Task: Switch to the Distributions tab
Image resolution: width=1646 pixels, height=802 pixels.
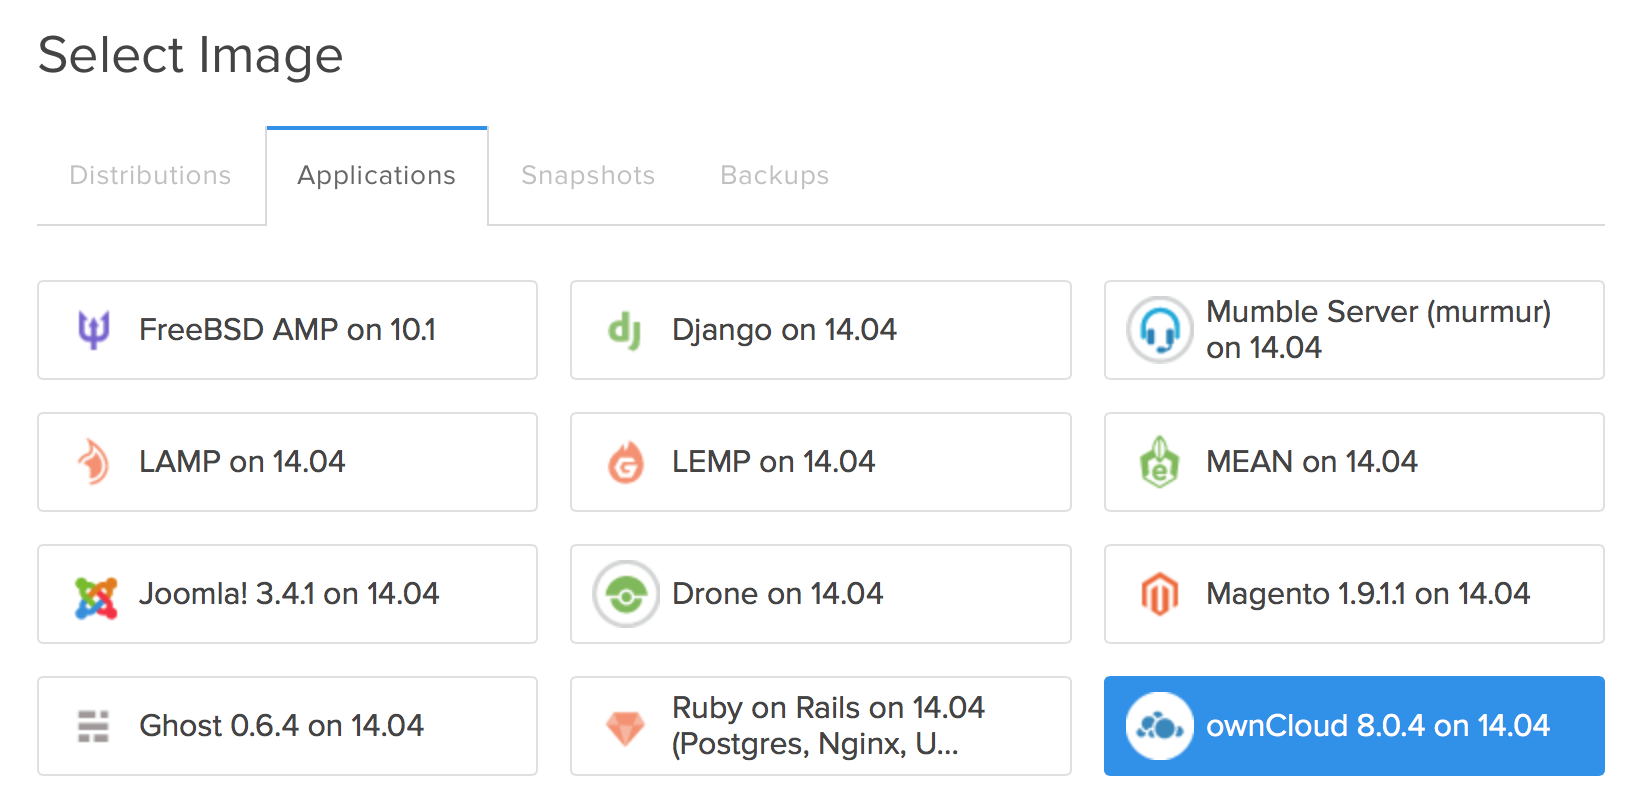Action: [150, 175]
